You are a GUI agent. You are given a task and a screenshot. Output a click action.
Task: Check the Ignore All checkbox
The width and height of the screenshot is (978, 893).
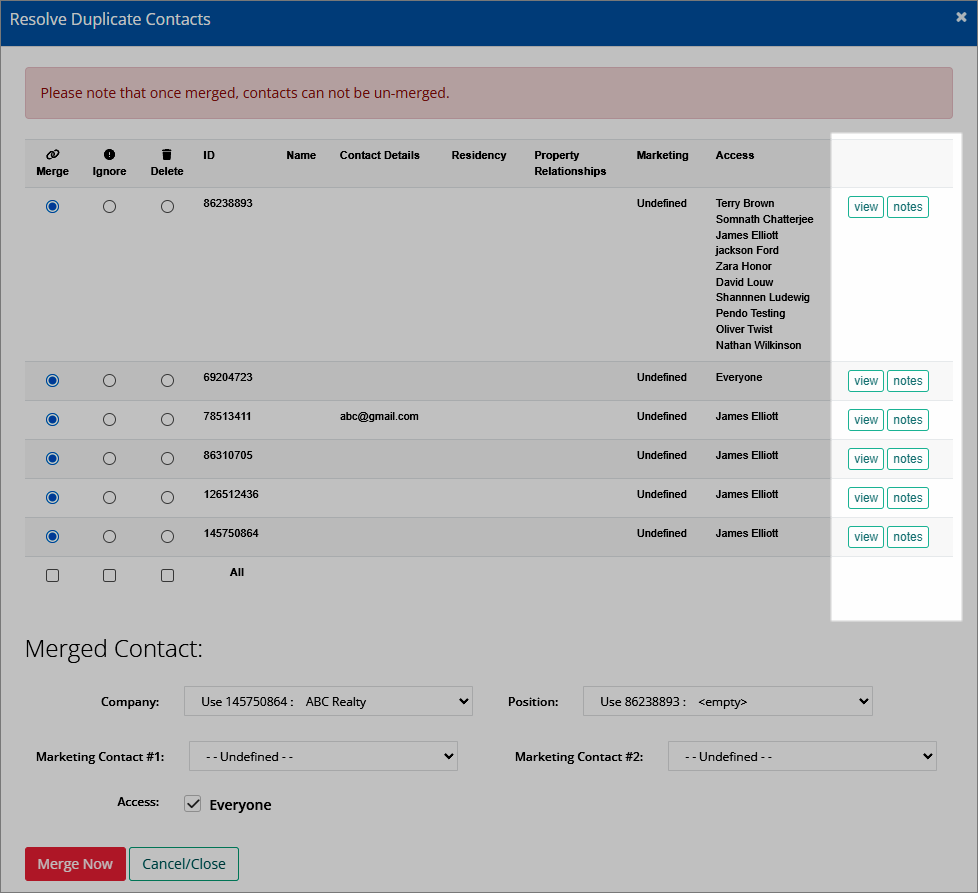109,576
